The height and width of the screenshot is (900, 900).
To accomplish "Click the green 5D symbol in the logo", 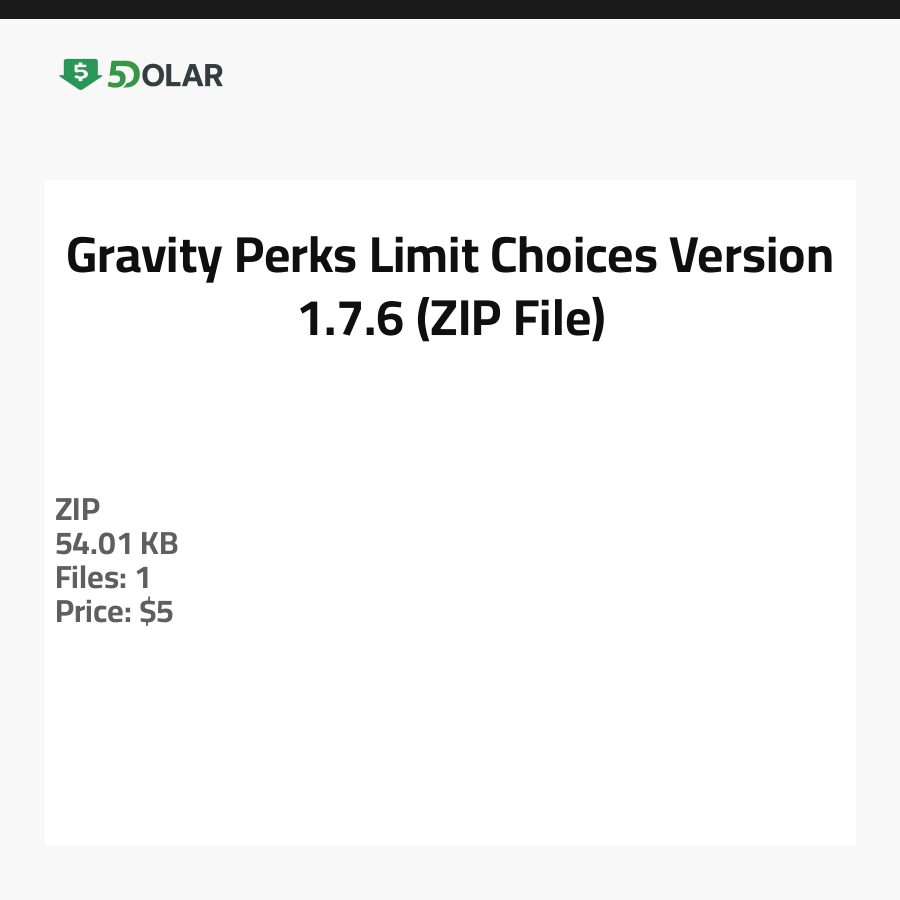I will point(124,75).
